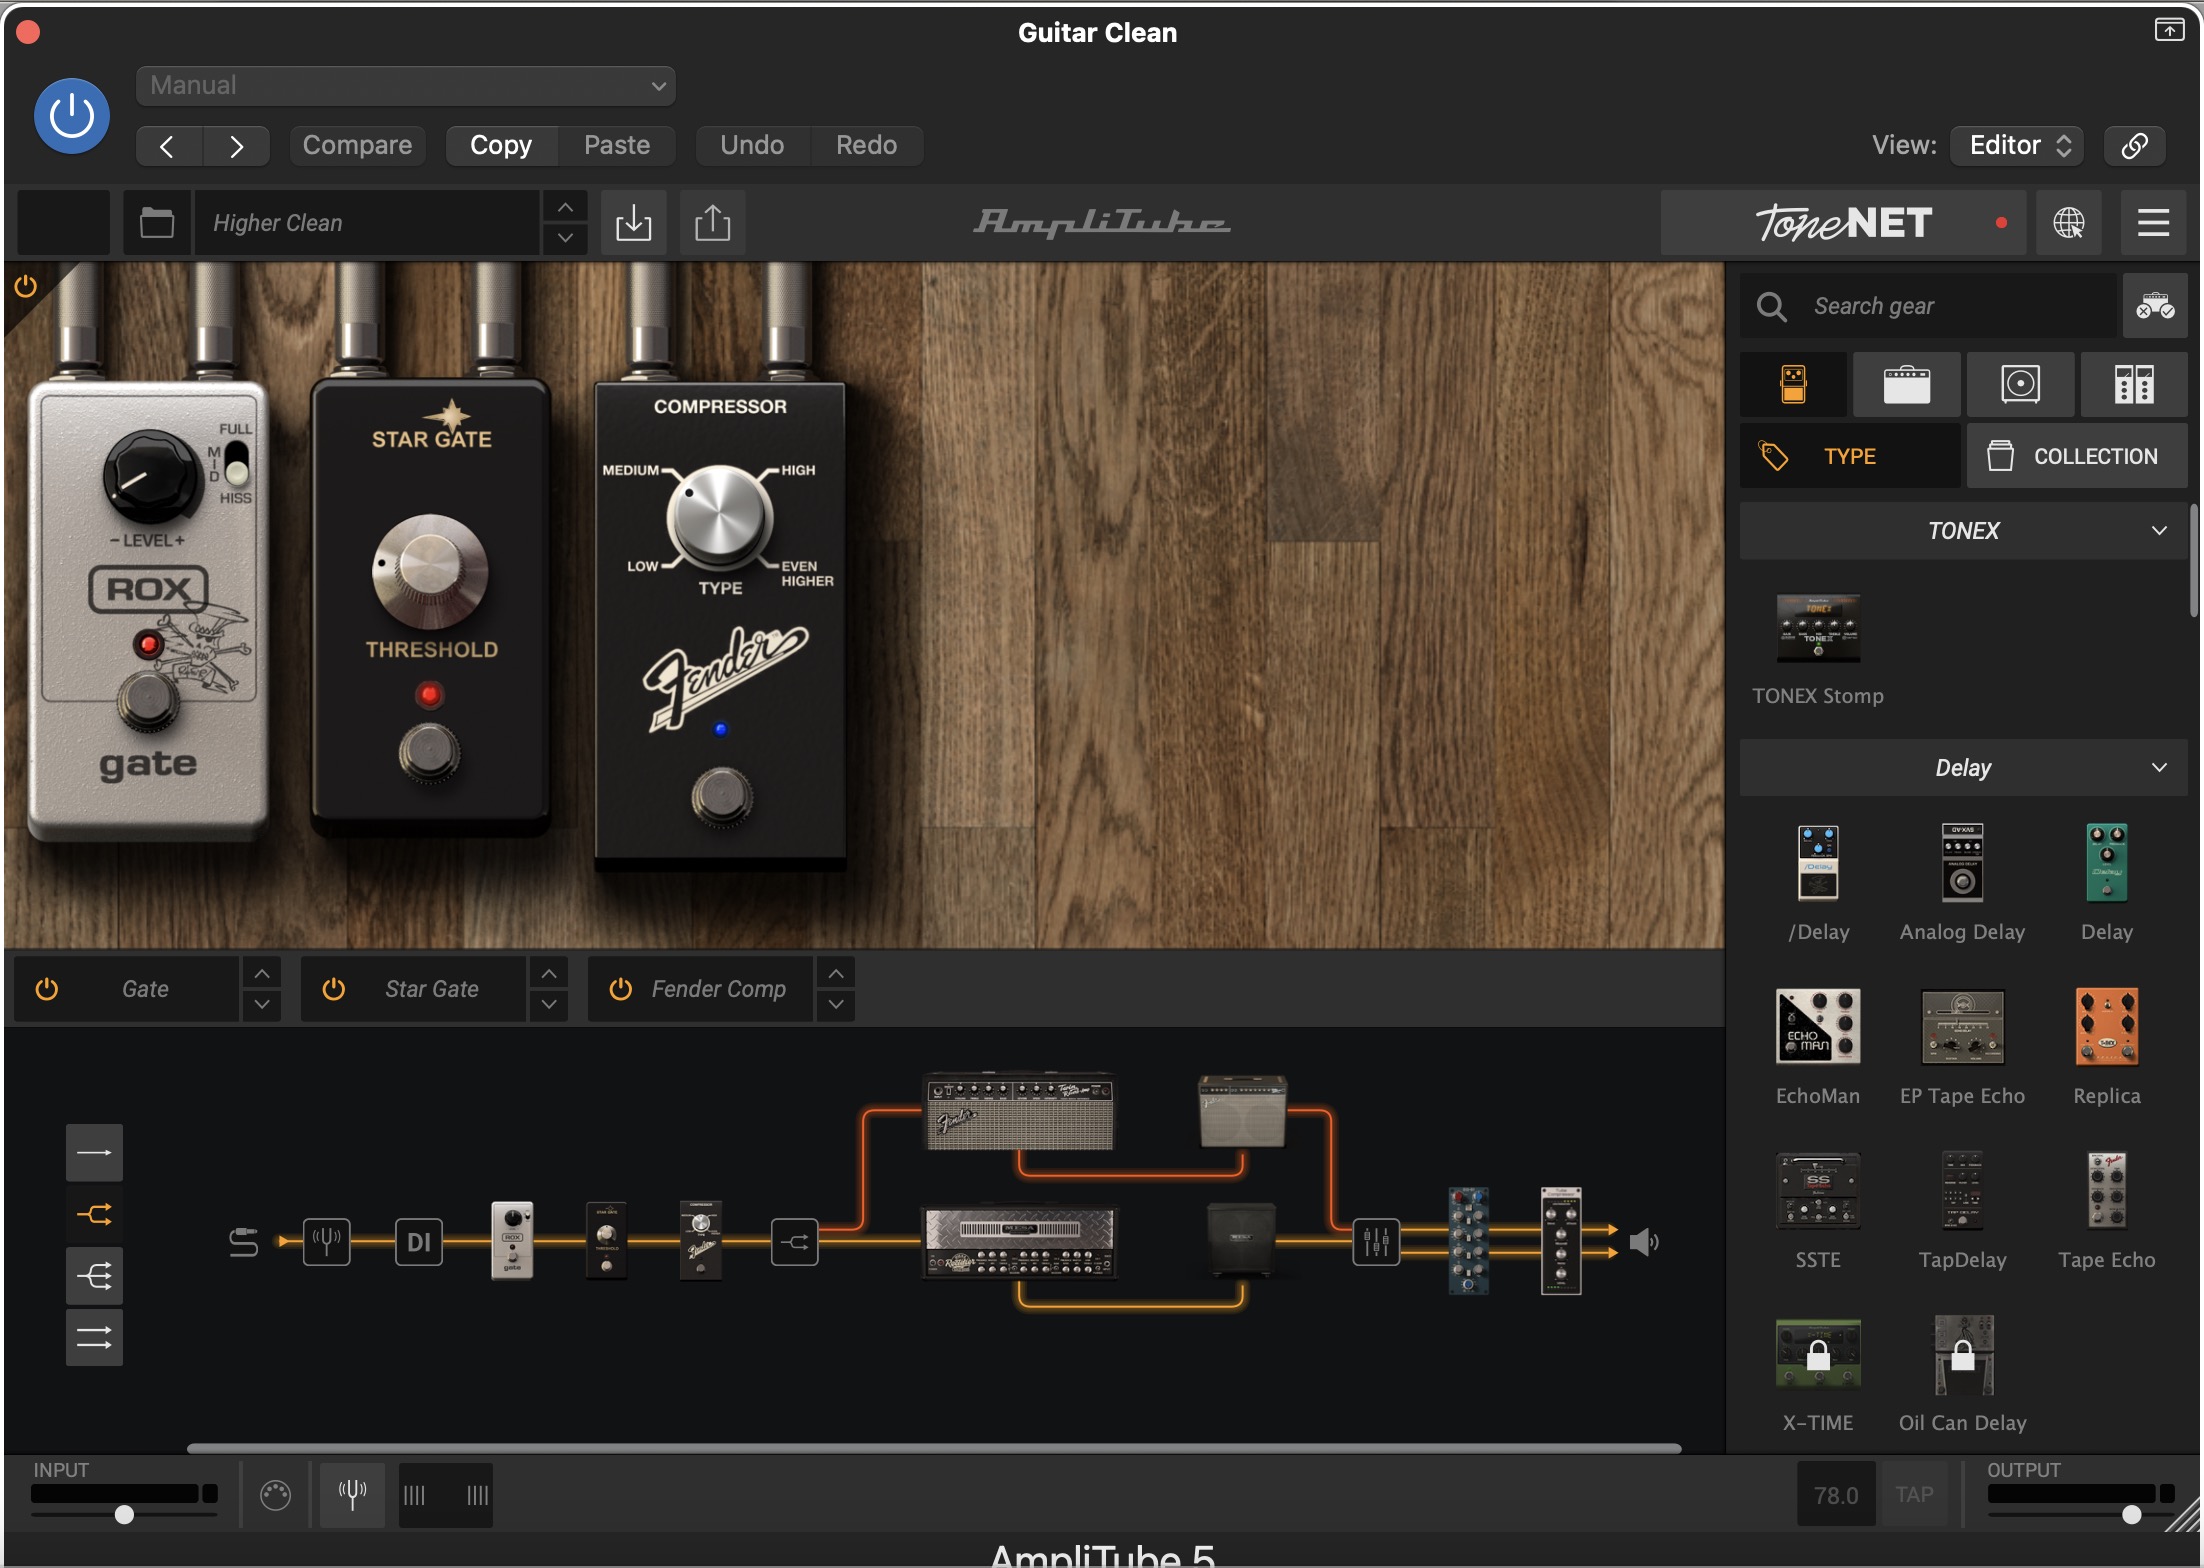Screen dimensions: 2204x1568
Task: Adjust the INPUT level slider
Action: point(124,1514)
